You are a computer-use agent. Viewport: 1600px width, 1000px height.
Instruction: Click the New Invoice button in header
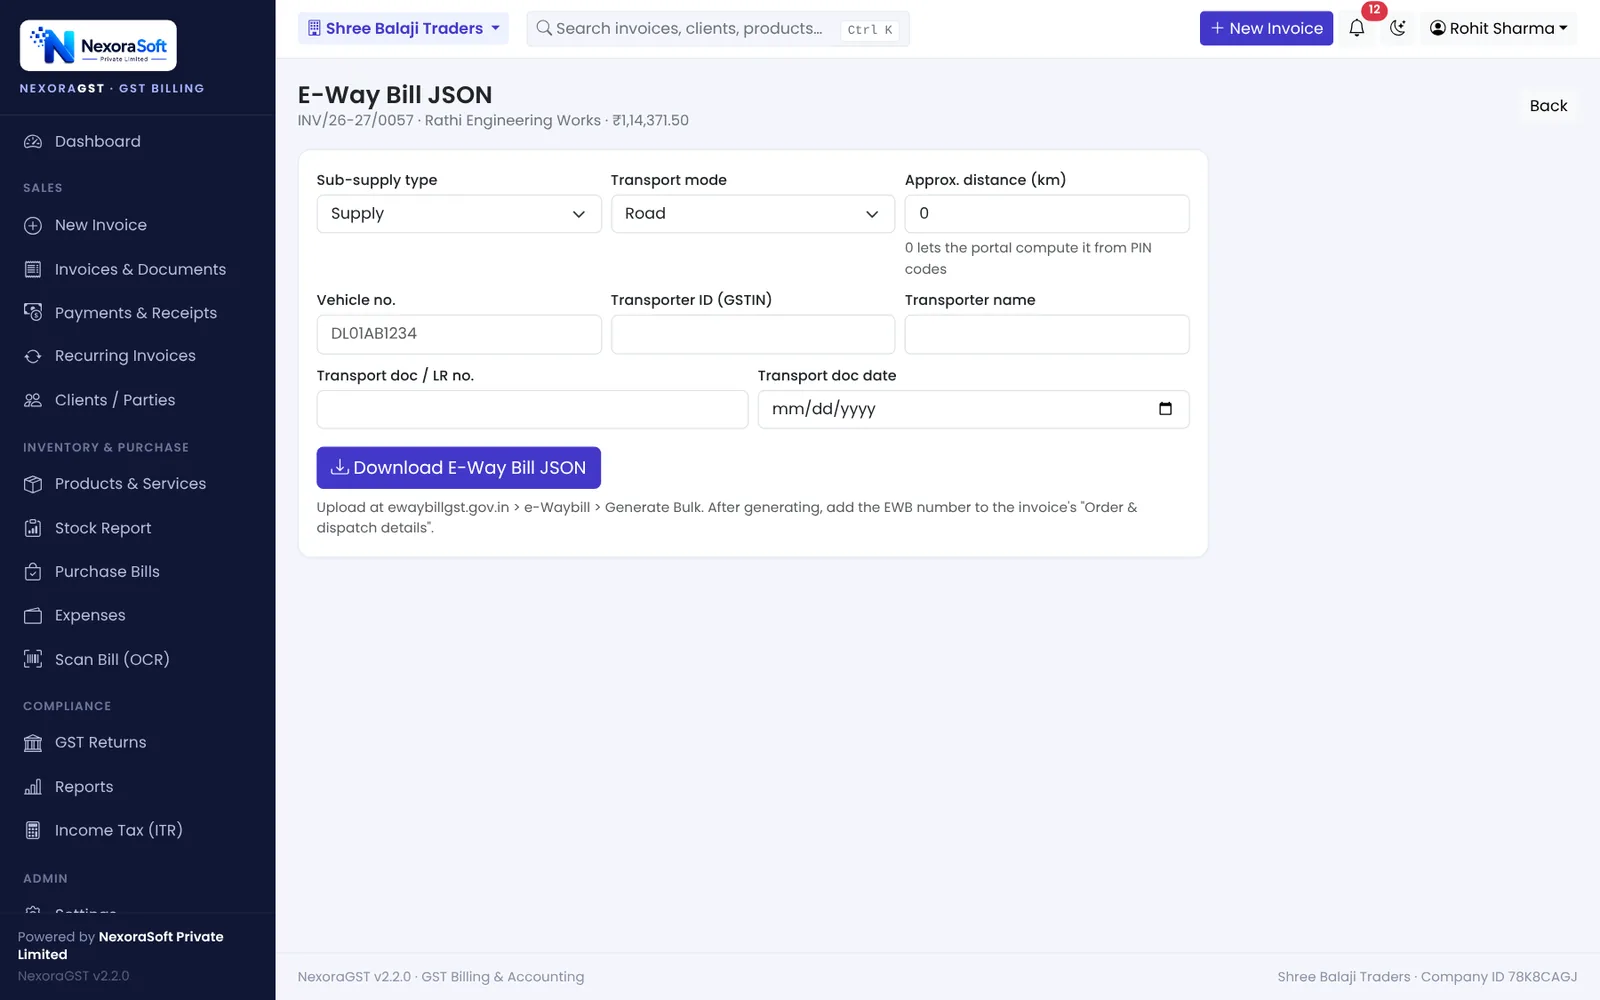pos(1266,28)
